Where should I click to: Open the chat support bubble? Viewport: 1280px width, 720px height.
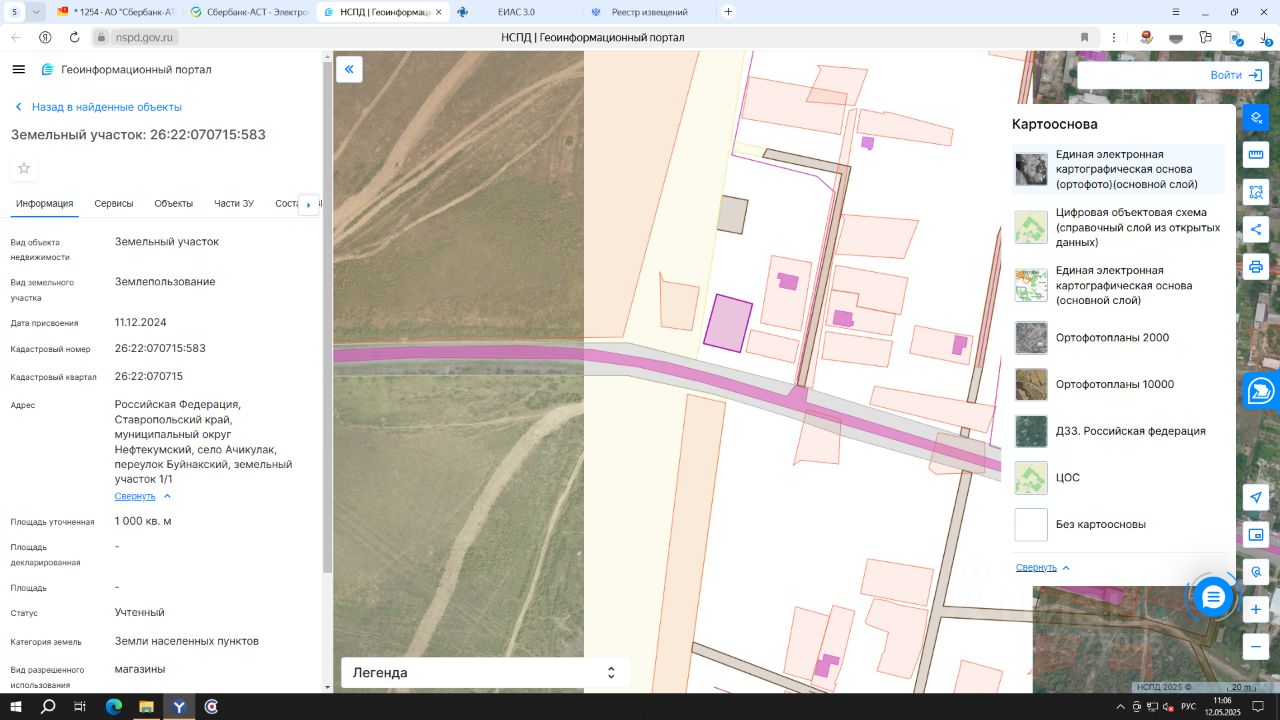(x=1213, y=597)
